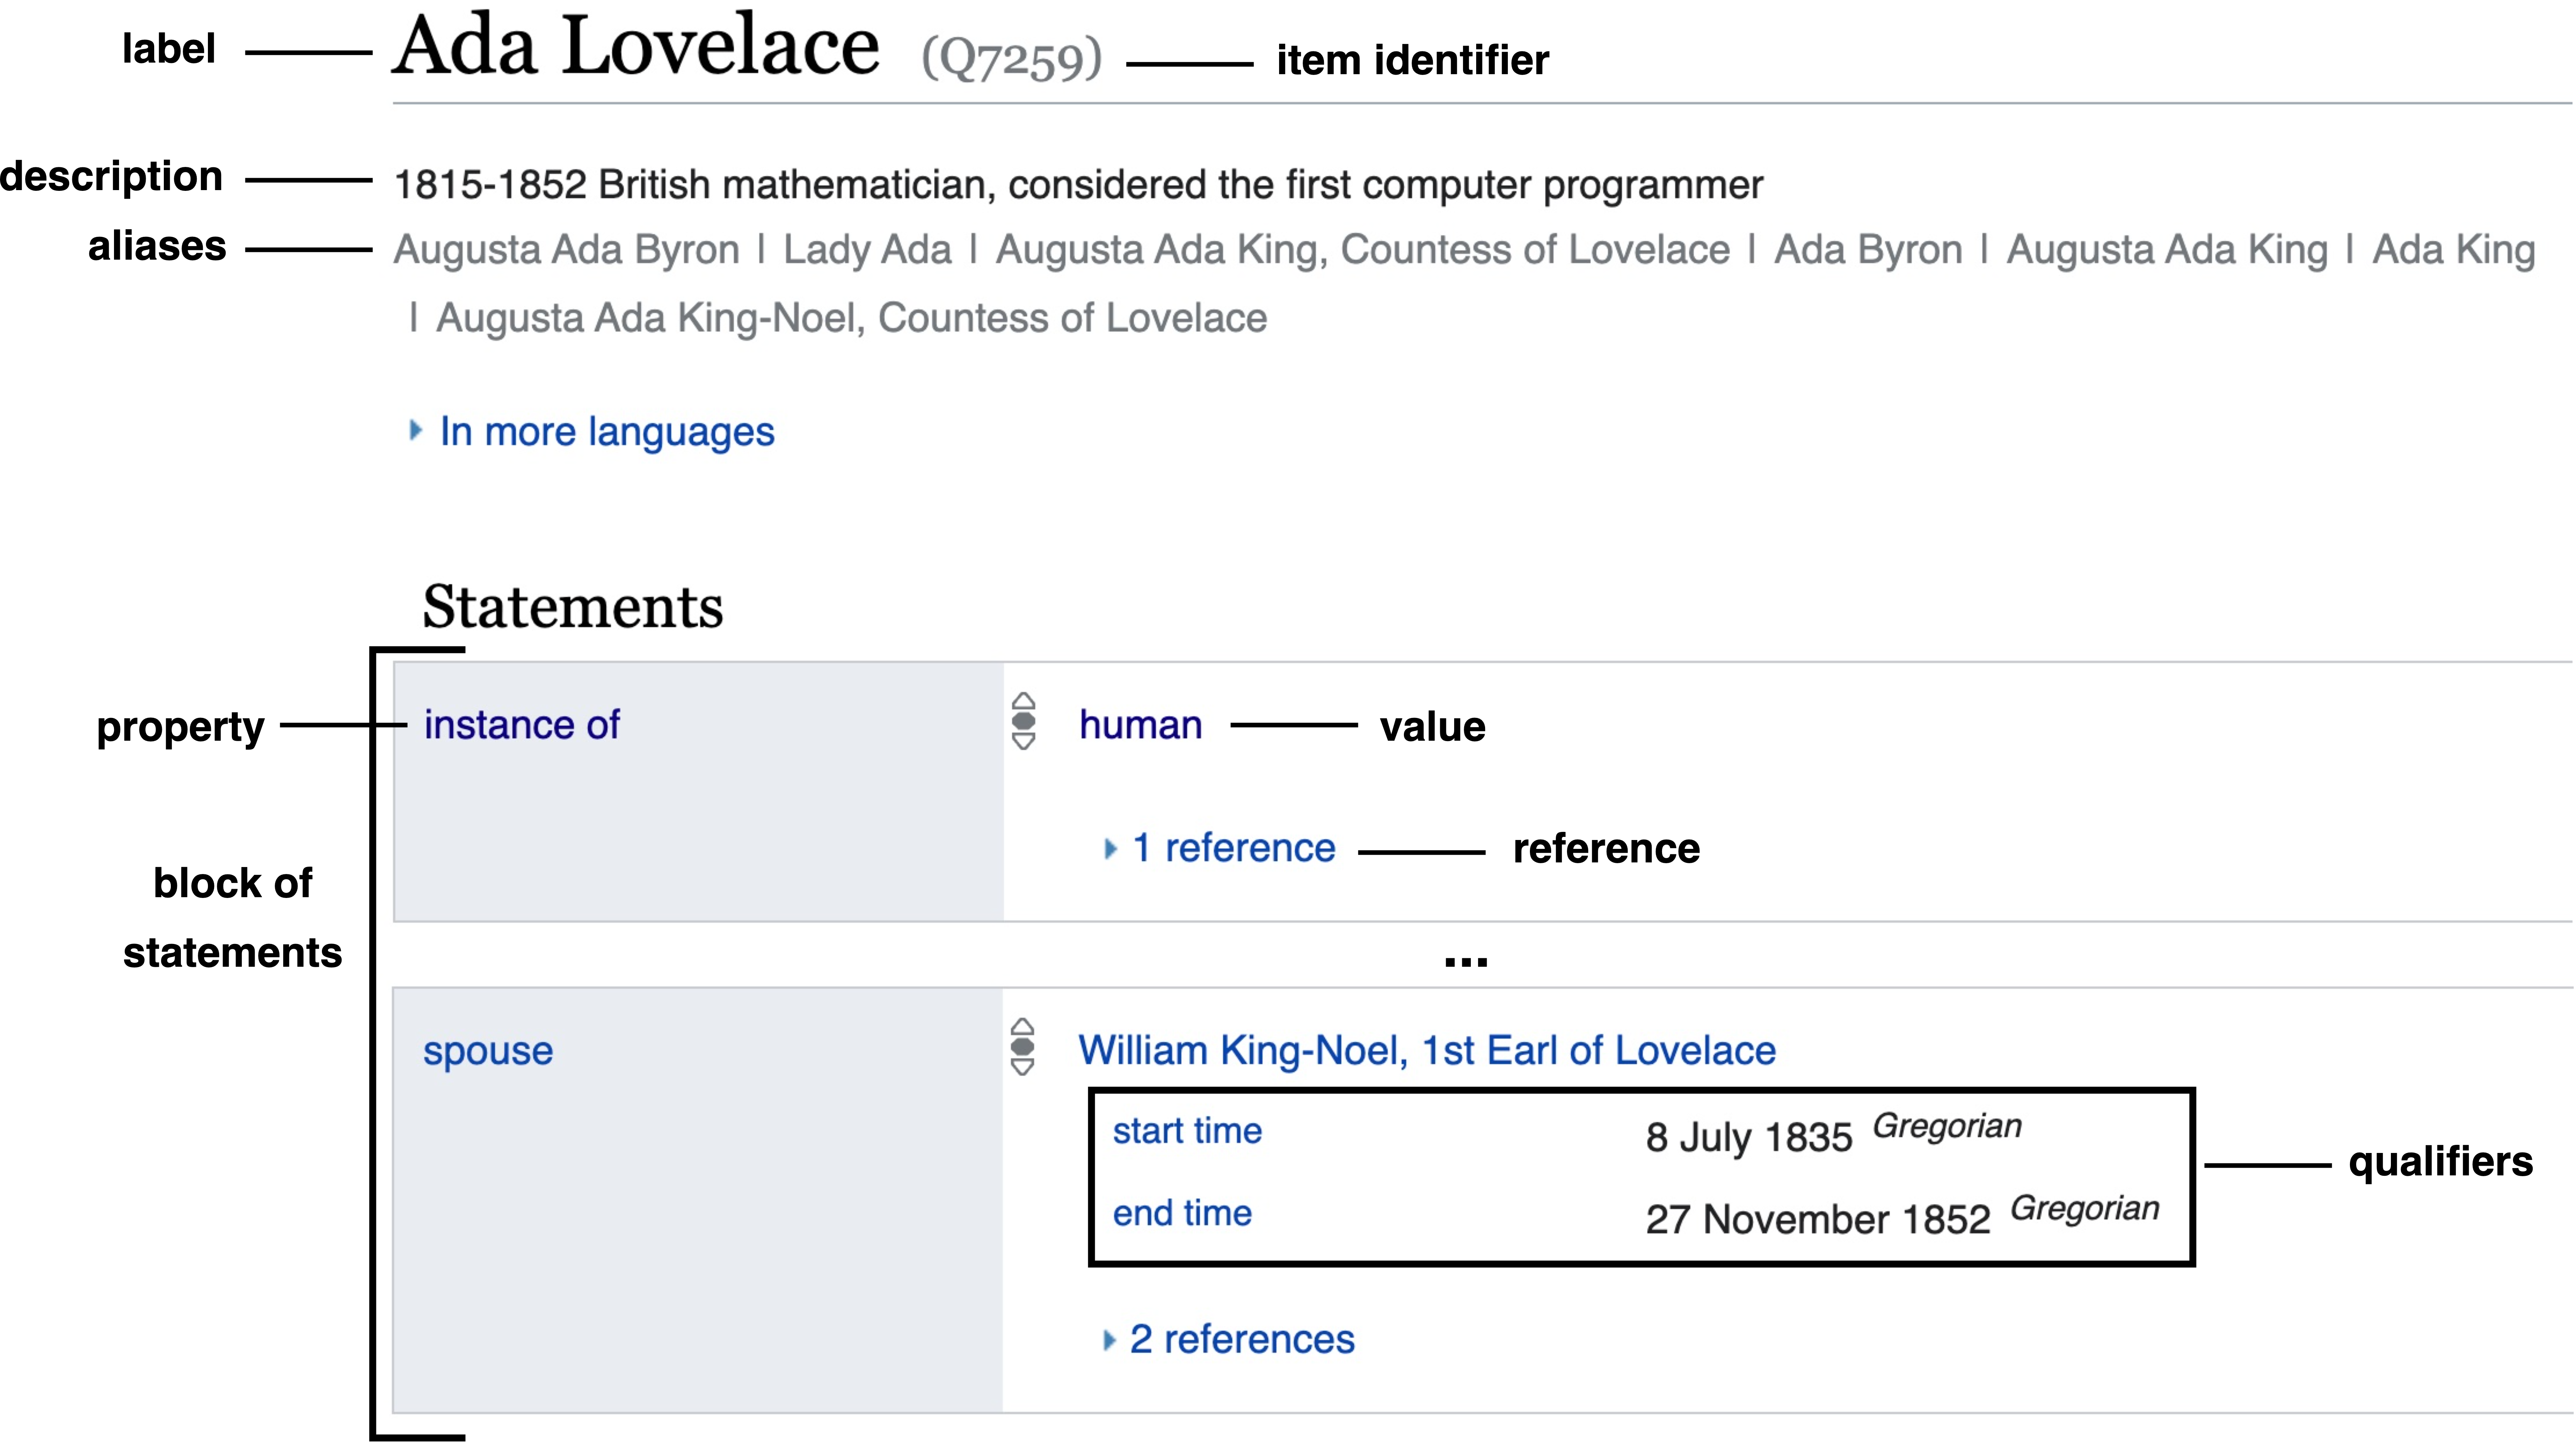
Task: Click the Lady Ada alias
Action: pyautogui.click(x=867, y=250)
